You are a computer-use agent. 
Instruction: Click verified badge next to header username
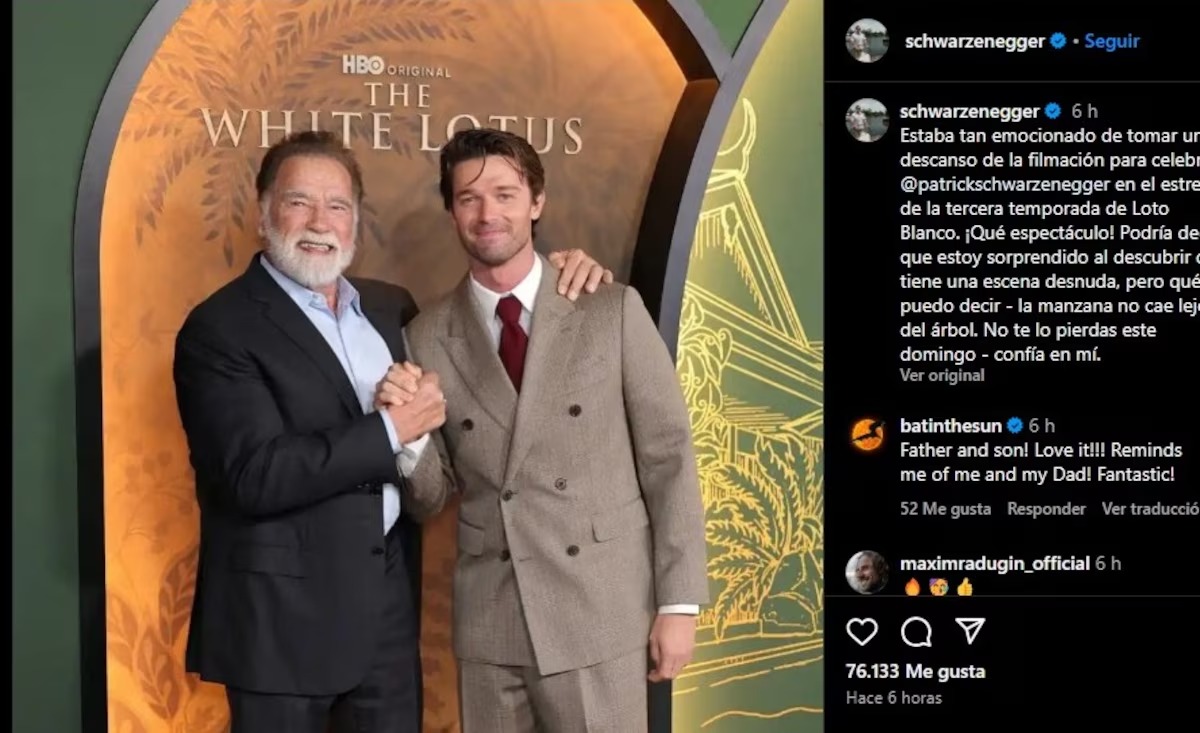click(1058, 41)
